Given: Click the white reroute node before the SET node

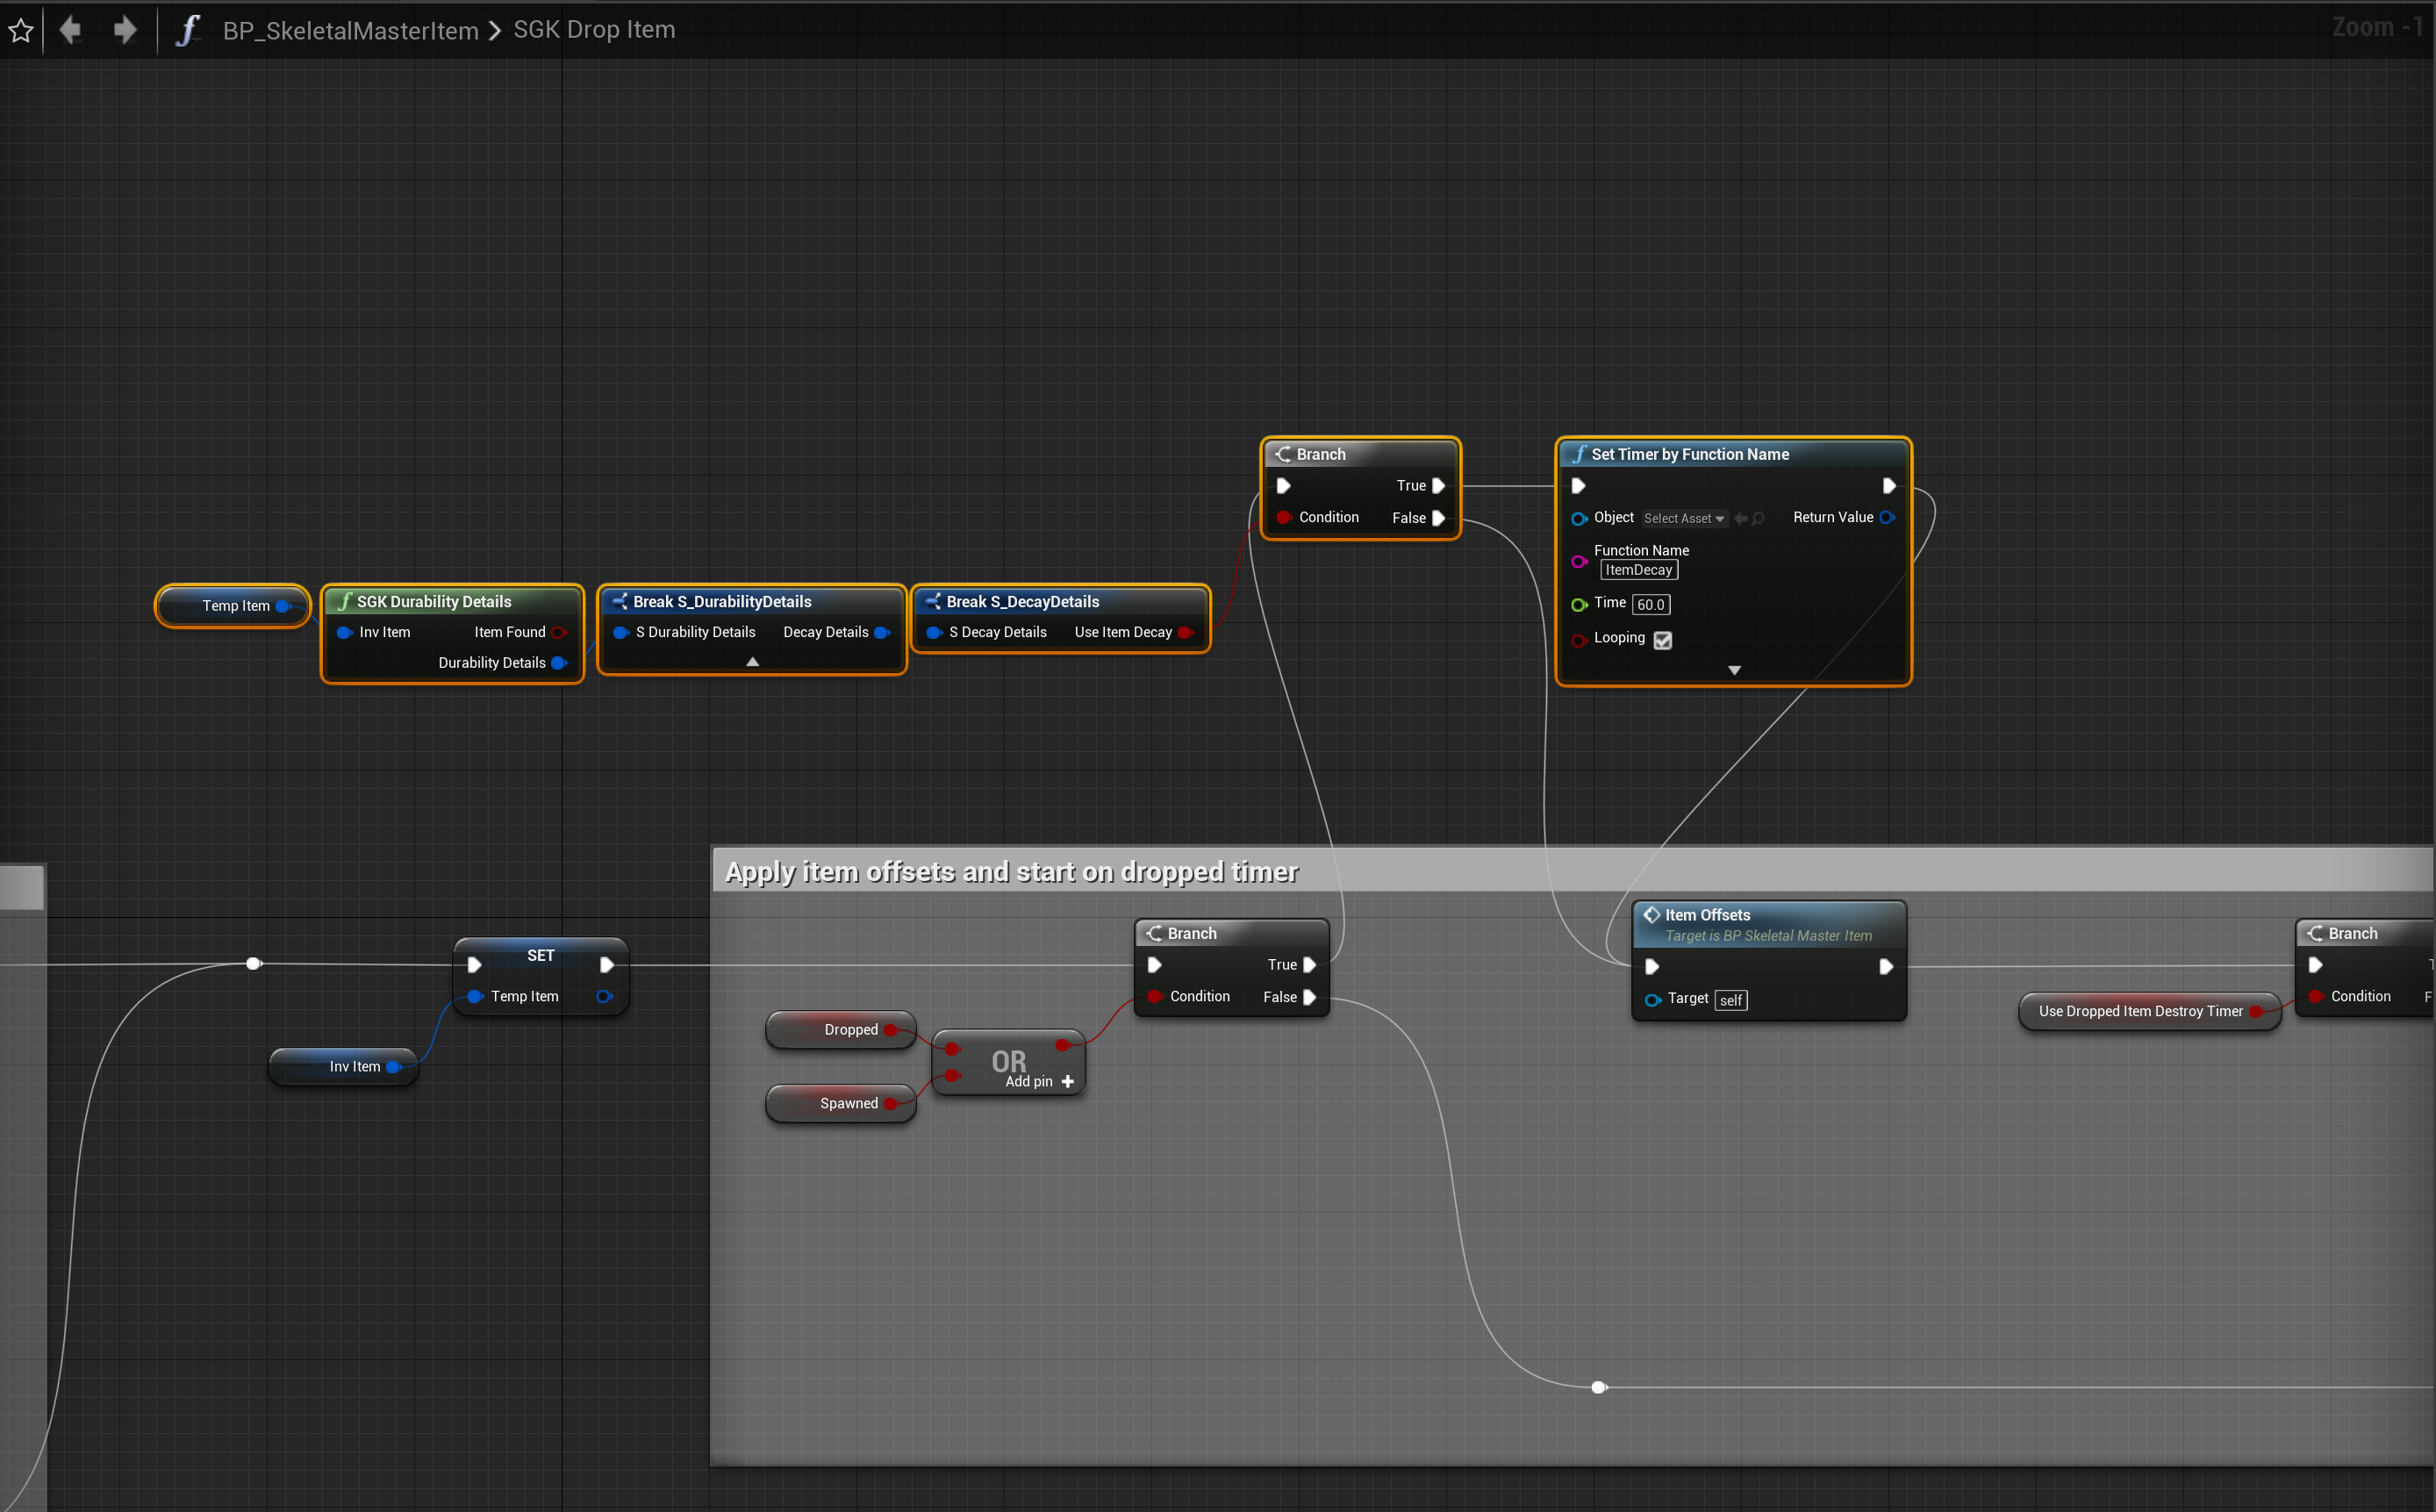Looking at the screenshot, I should (x=253, y=963).
